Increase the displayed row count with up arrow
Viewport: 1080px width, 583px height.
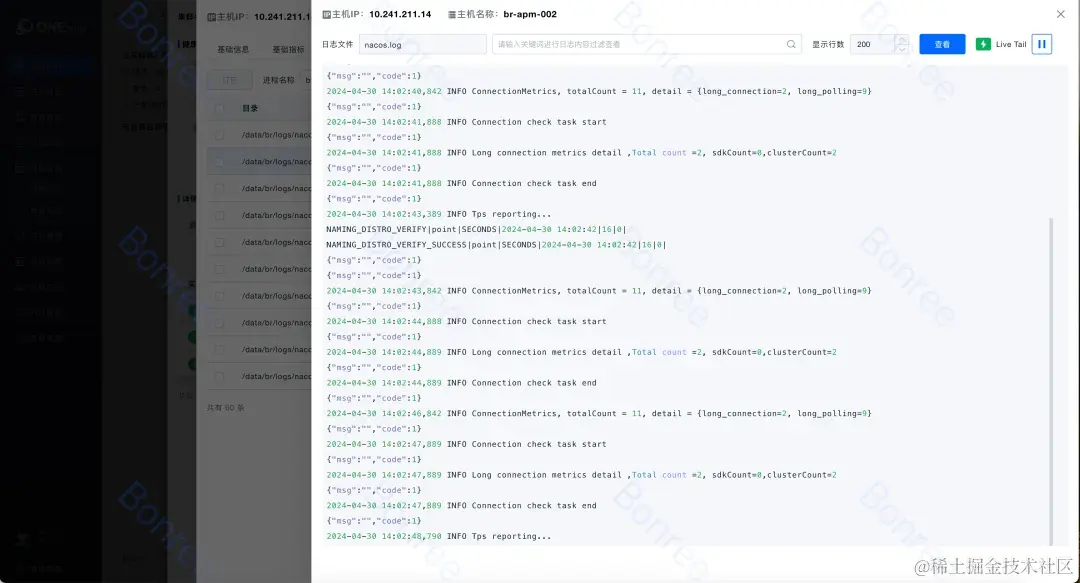click(901, 40)
